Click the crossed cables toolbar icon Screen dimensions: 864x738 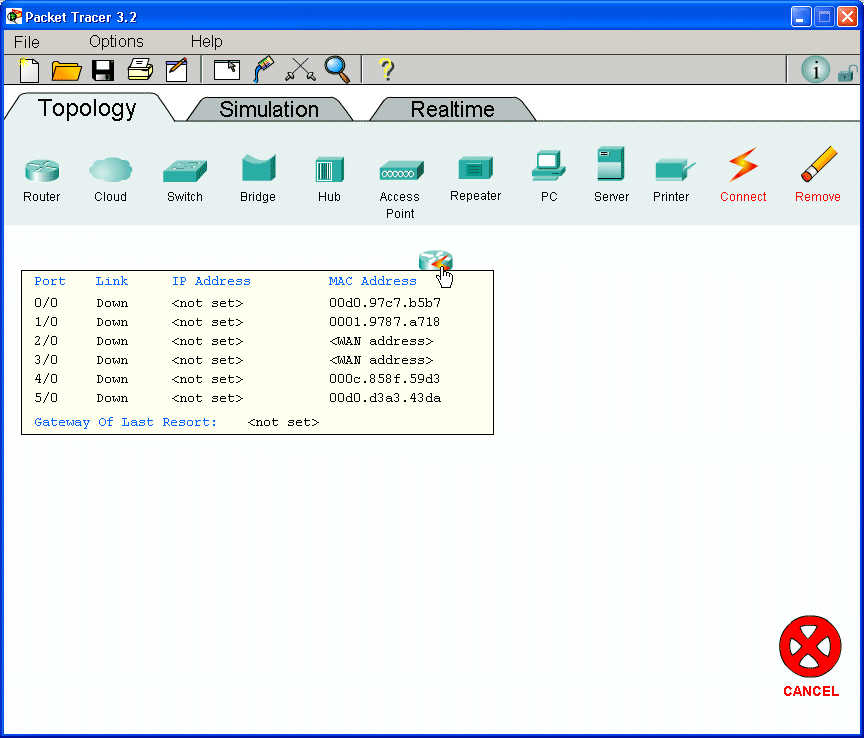coord(300,70)
